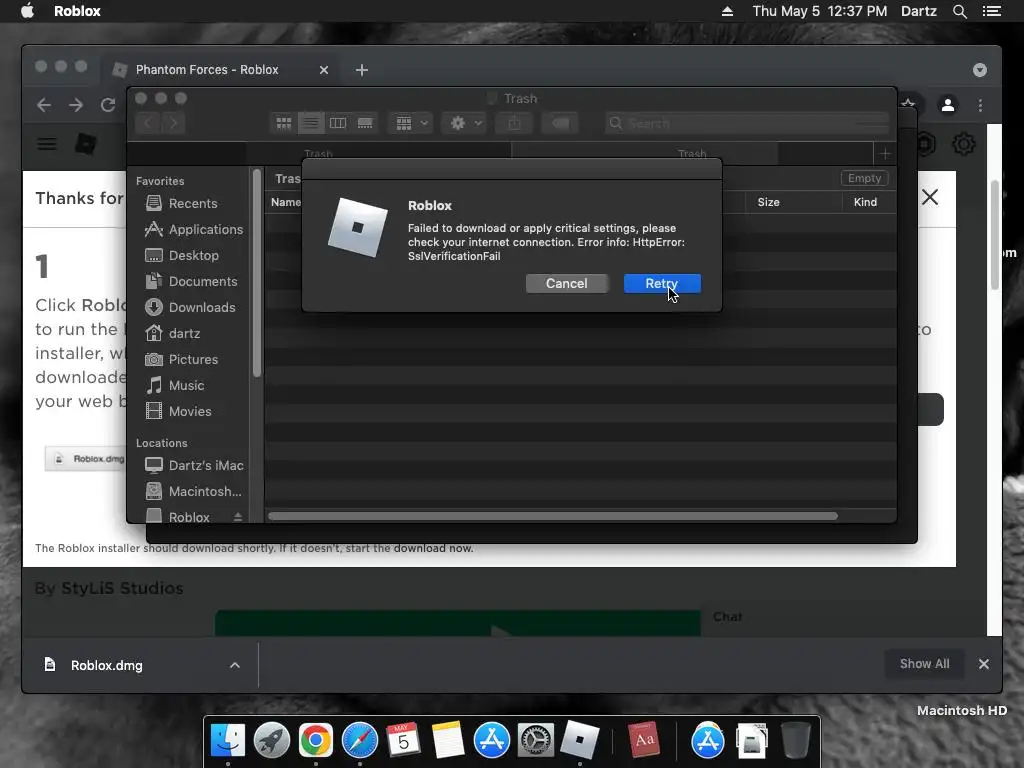Click the Finder Share toolbar button
The height and width of the screenshot is (768, 1024).
tap(515, 123)
